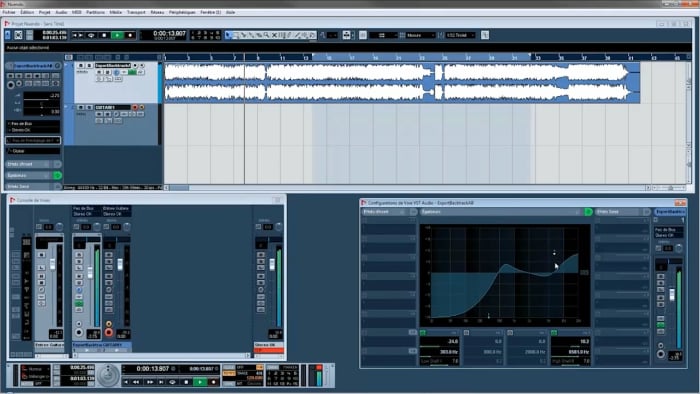Click Record in the project toolbar

(x=130, y=35)
